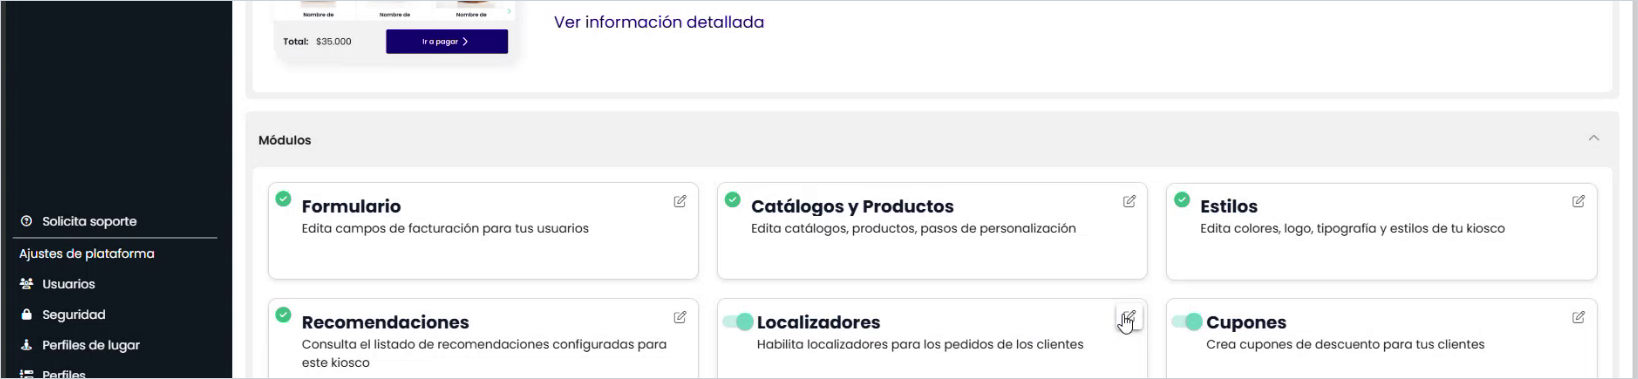Open edit icon on Localizadores card

1129,317
